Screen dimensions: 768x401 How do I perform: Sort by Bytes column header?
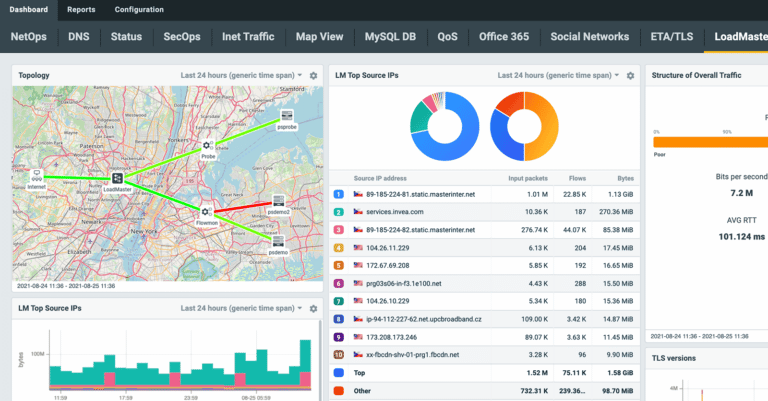click(625, 178)
